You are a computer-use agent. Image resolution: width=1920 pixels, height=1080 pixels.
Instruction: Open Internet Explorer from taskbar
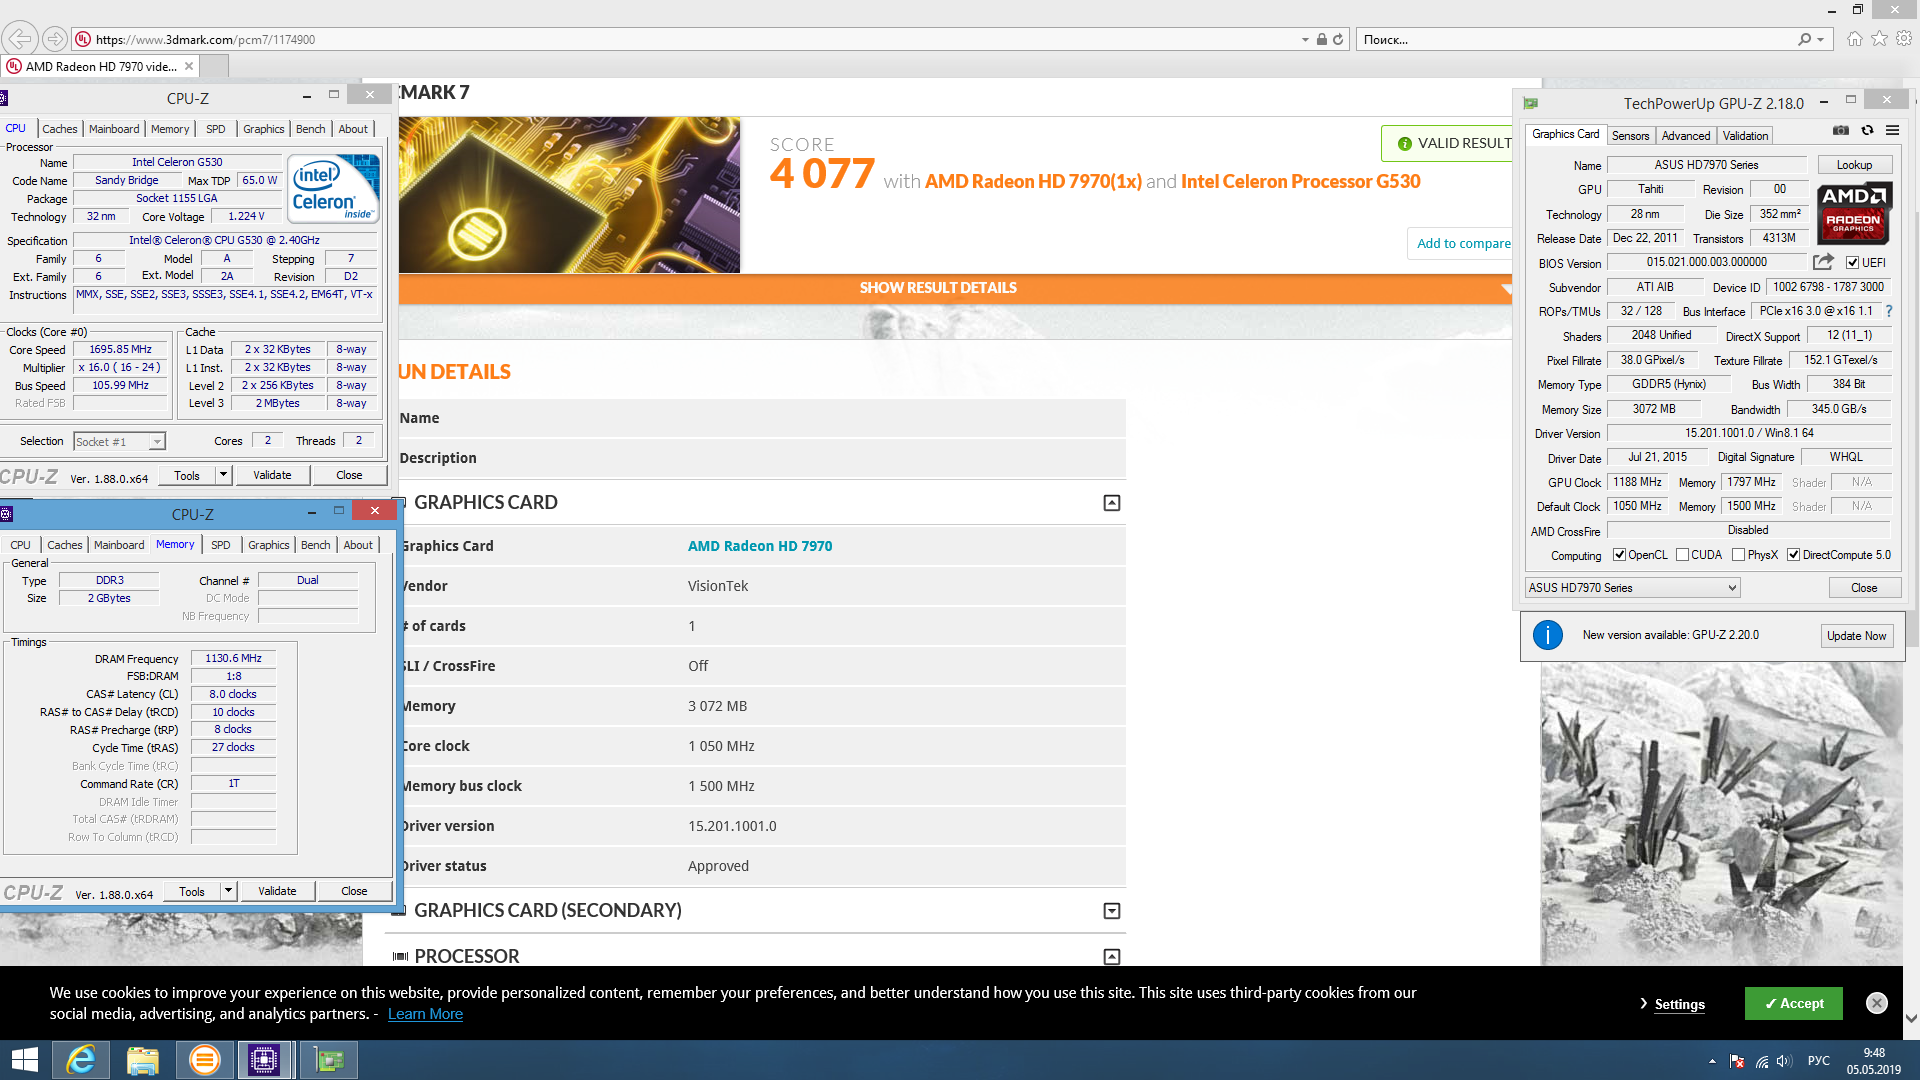81,1060
